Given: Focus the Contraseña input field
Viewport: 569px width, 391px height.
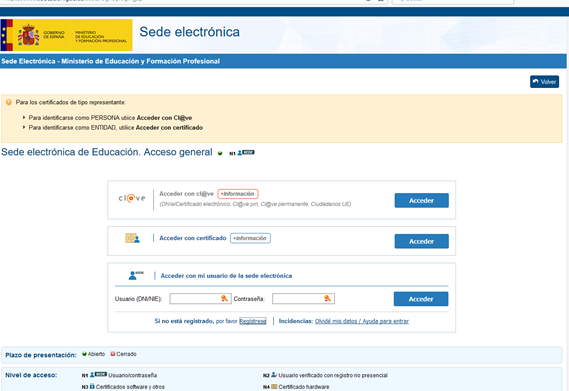Looking at the screenshot, I should (x=303, y=298).
